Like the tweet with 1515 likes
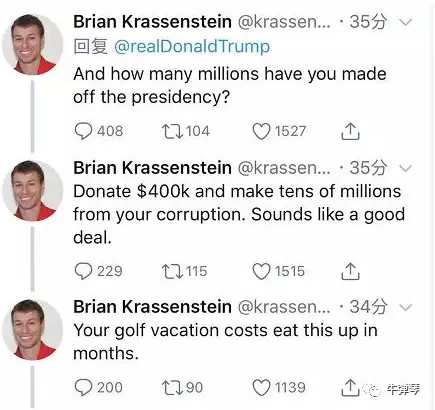Viewport: 435px width, 410px height. pos(261,271)
